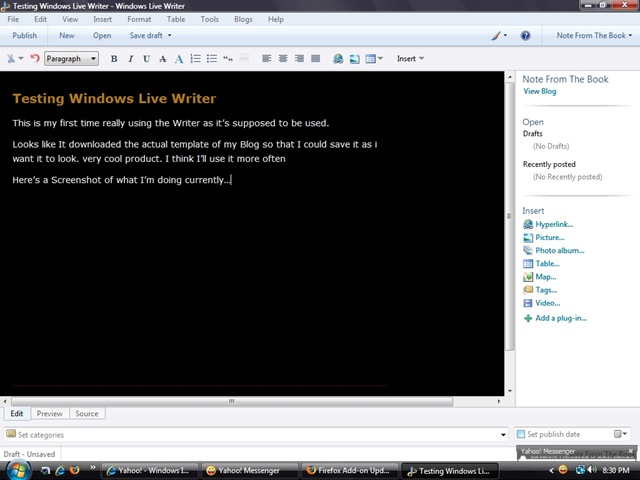
Task: Click the Undo toolbar icon
Action: 35,58
